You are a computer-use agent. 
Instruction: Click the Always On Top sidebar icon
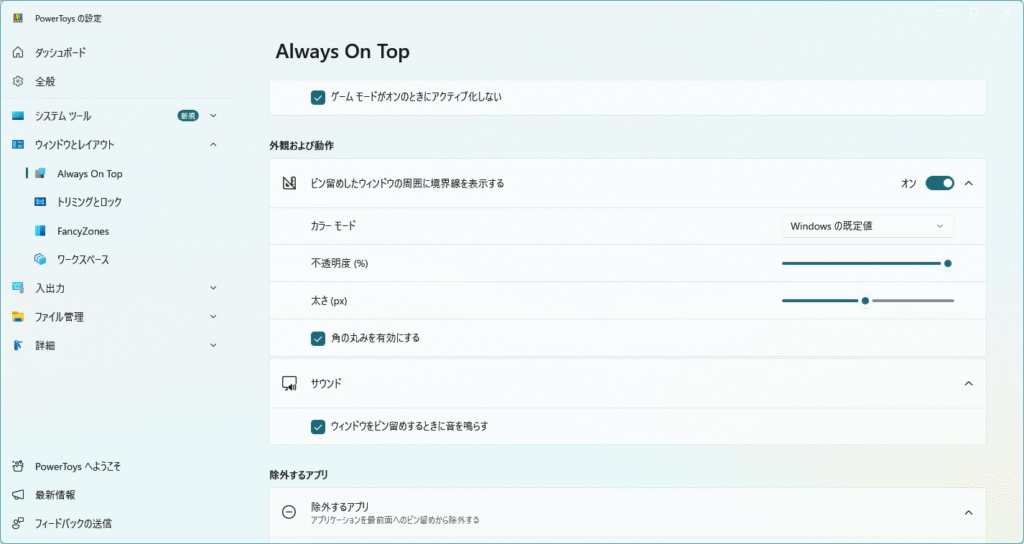(x=40, y=174)
